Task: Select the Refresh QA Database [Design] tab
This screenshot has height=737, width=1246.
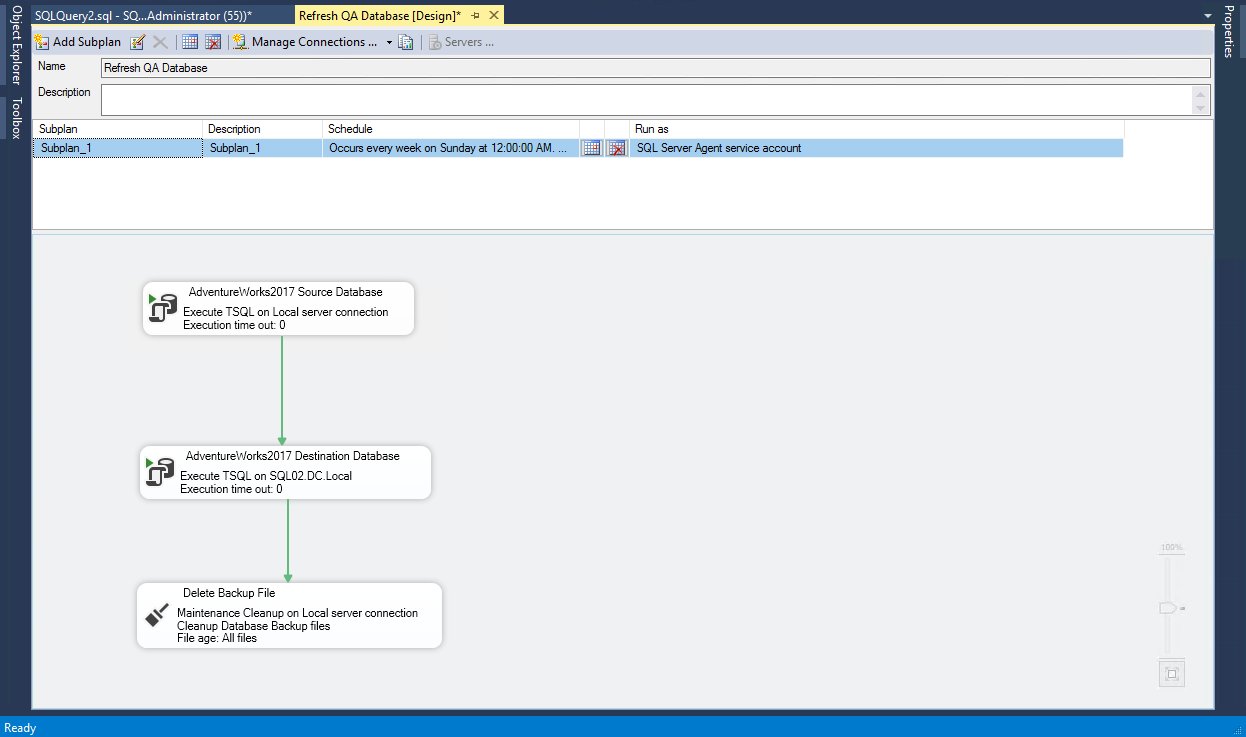Action: pyautogui.click(x=380, y=16)
